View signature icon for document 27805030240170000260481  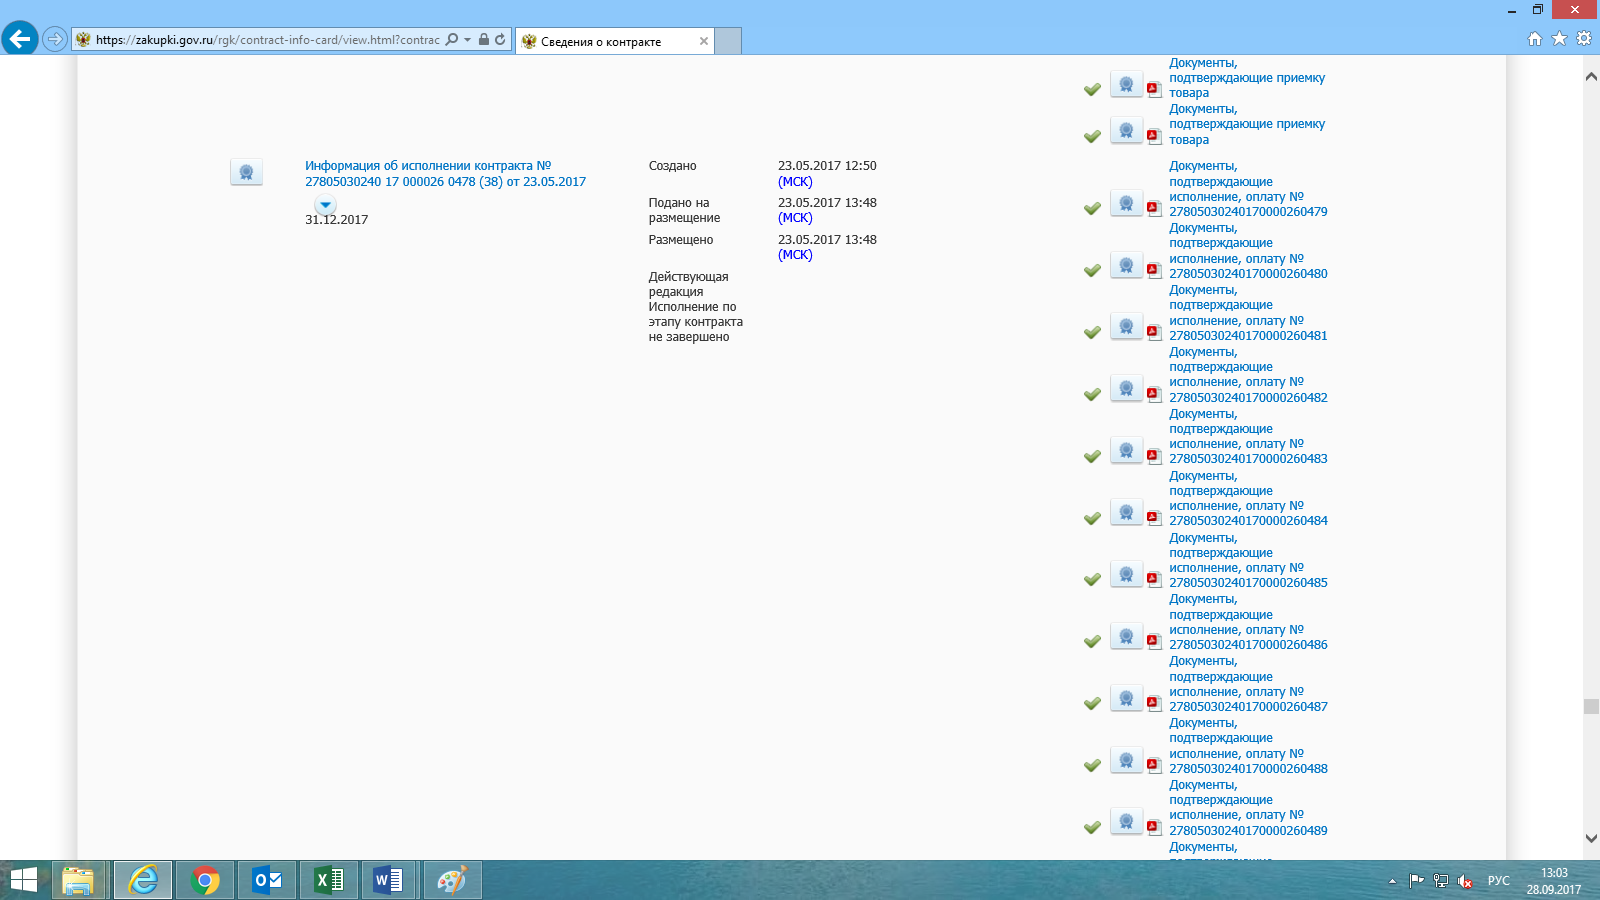click(1126, 327)
